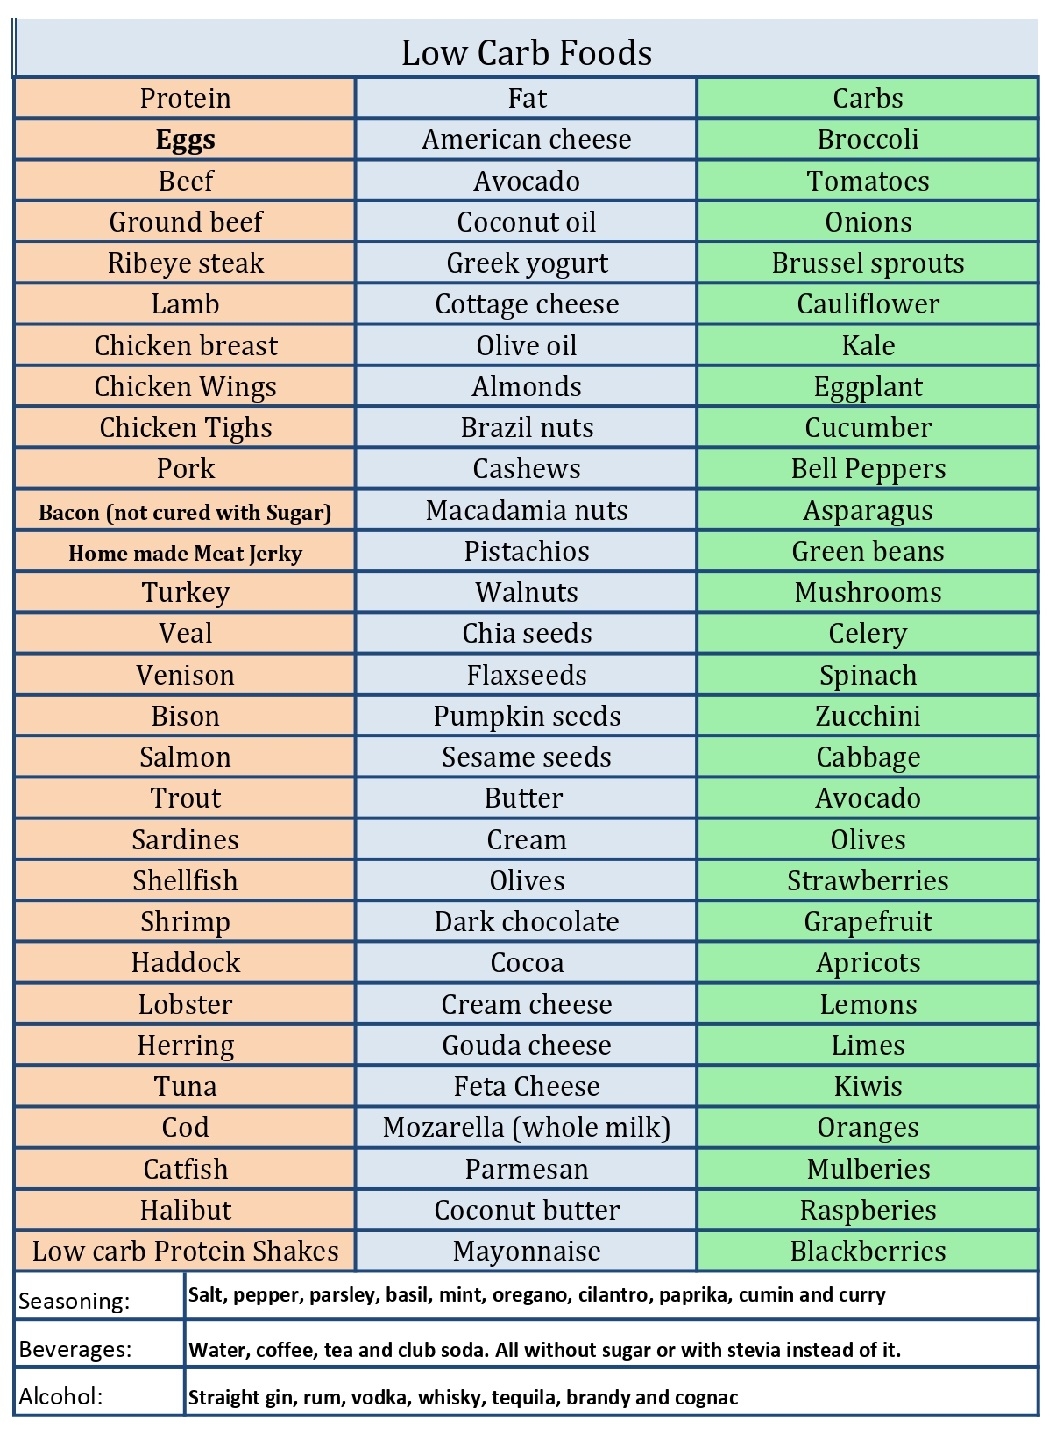
Task: Click the "Low Carb Foods" title
Action: point(526,53)
